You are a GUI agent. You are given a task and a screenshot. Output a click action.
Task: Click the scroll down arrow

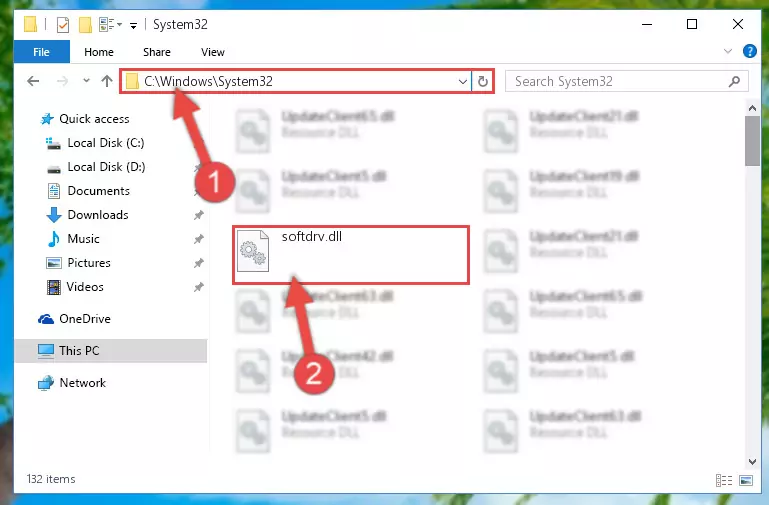752,461
